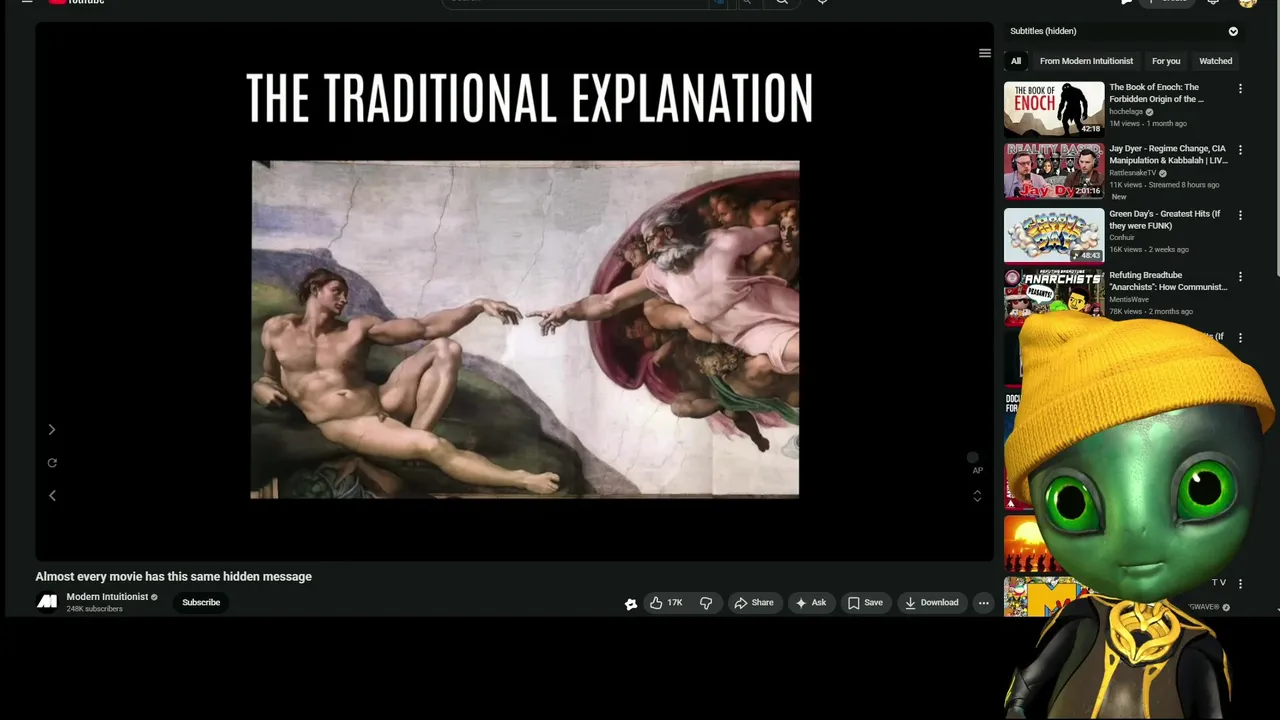
Task: Download the video
Action: (932, 602)
